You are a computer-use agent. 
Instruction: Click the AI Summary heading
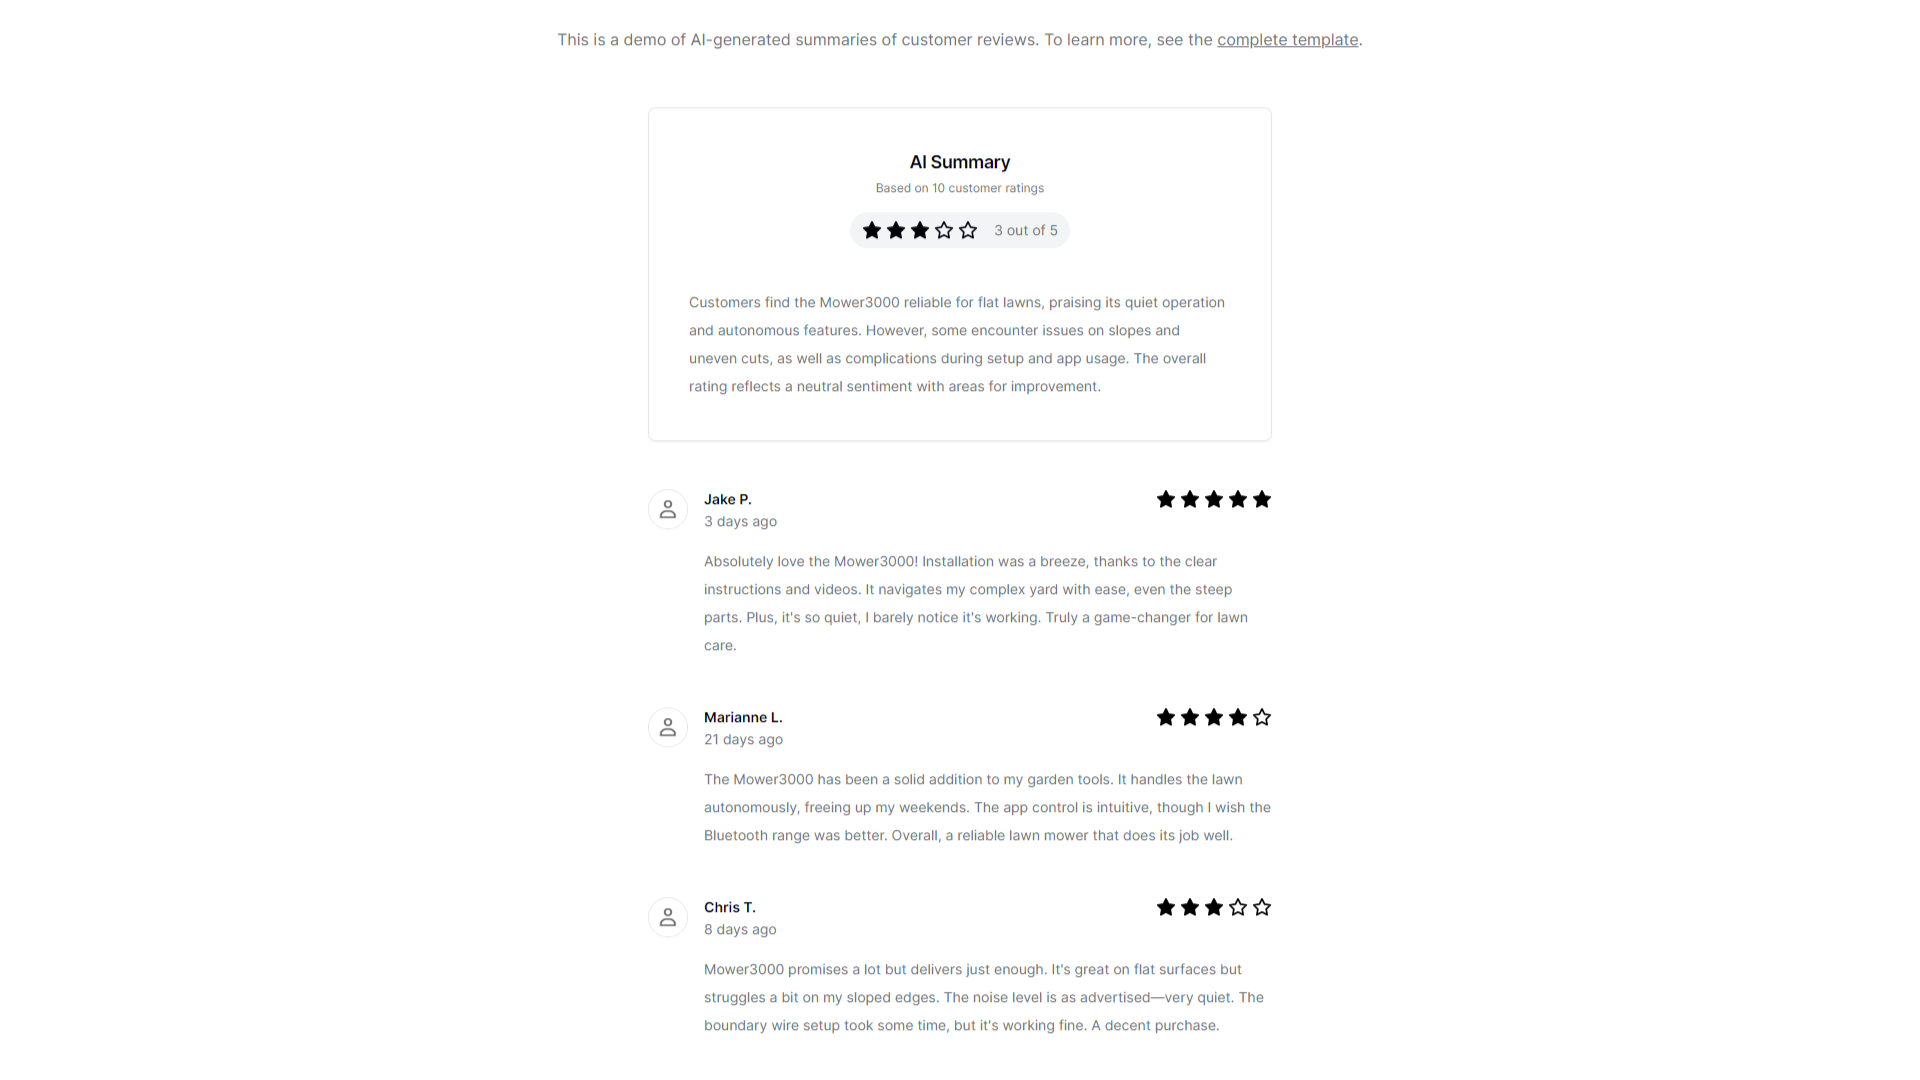pos(959,162)
